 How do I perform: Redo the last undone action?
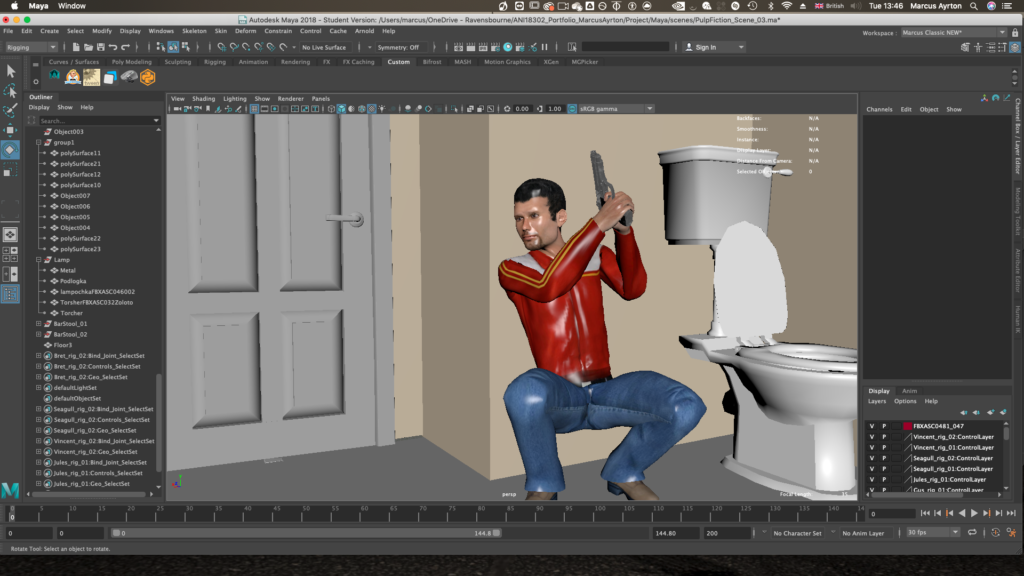click(125, 47)
